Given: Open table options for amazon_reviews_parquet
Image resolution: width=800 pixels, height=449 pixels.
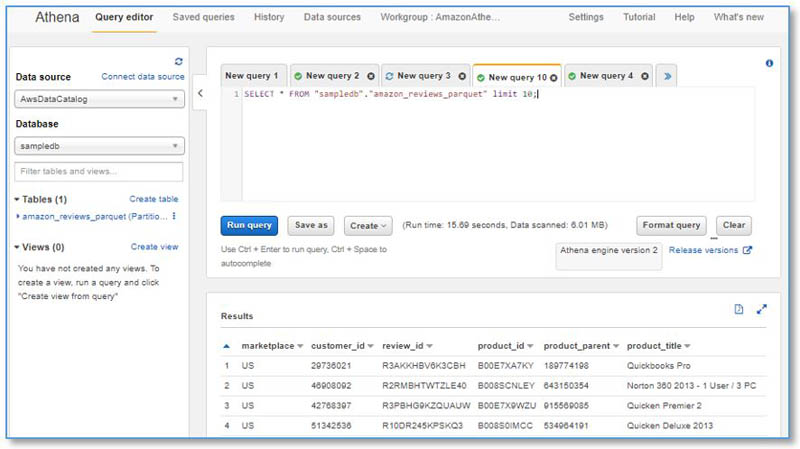Looking at the screenshot, I should [174, 216].
